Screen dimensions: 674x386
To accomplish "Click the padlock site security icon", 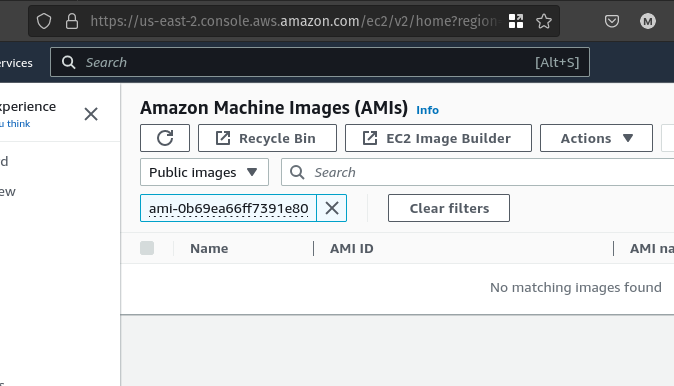I will 72,21.
